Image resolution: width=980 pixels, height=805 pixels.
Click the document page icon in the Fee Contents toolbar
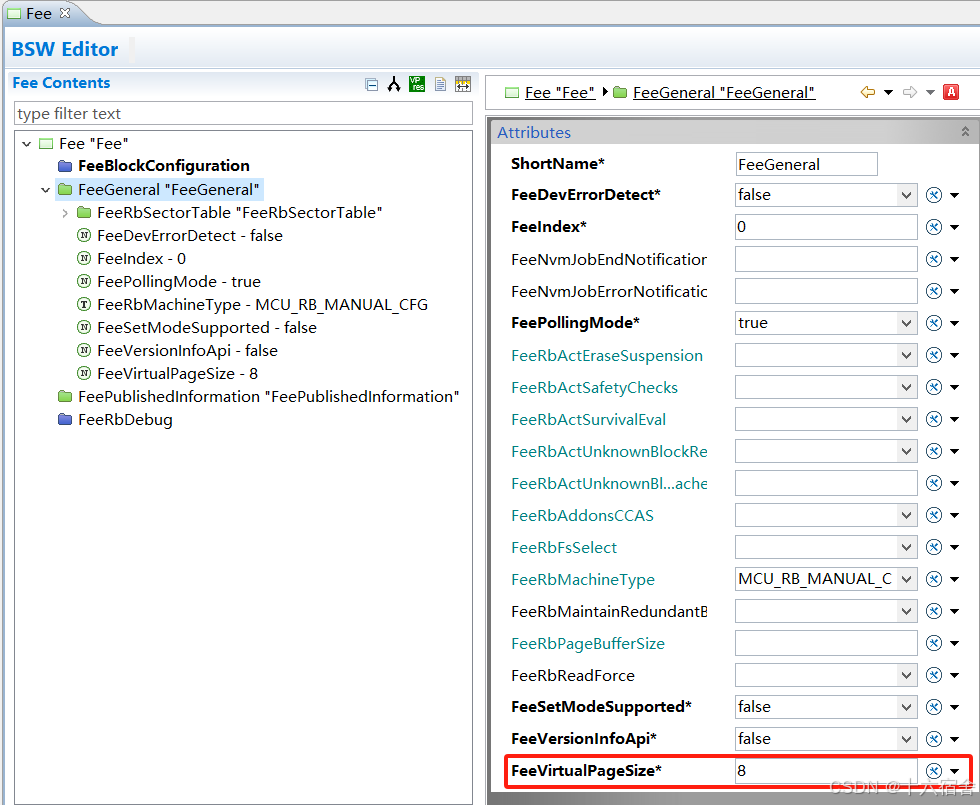click(440, 85)
